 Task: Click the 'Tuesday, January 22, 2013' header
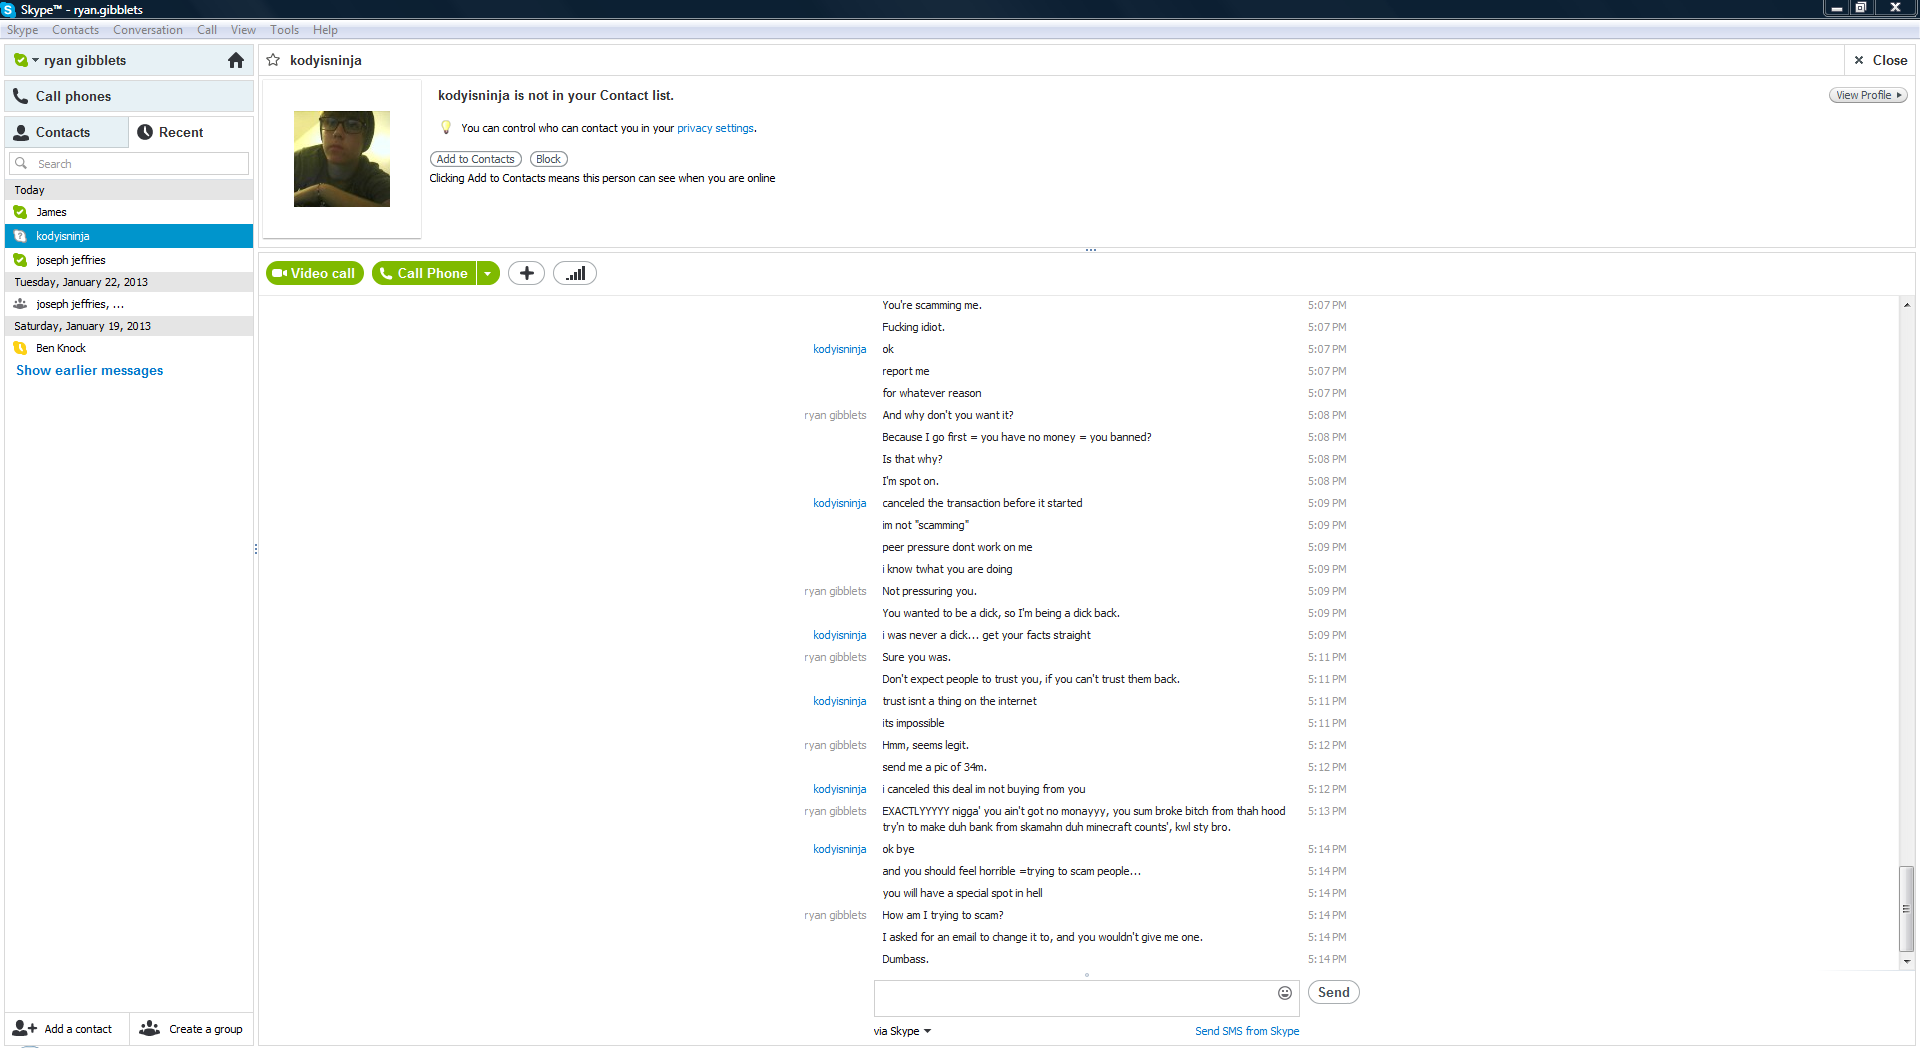(x=129, y=282)
